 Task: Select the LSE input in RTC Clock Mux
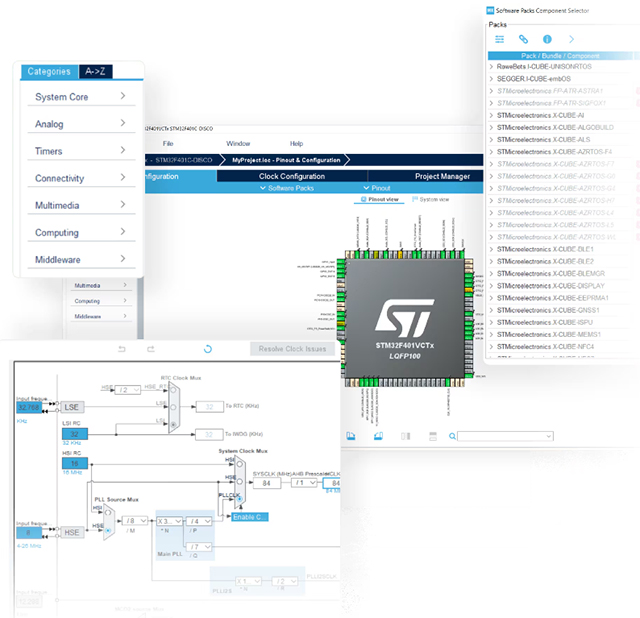[x=173, y=407]
